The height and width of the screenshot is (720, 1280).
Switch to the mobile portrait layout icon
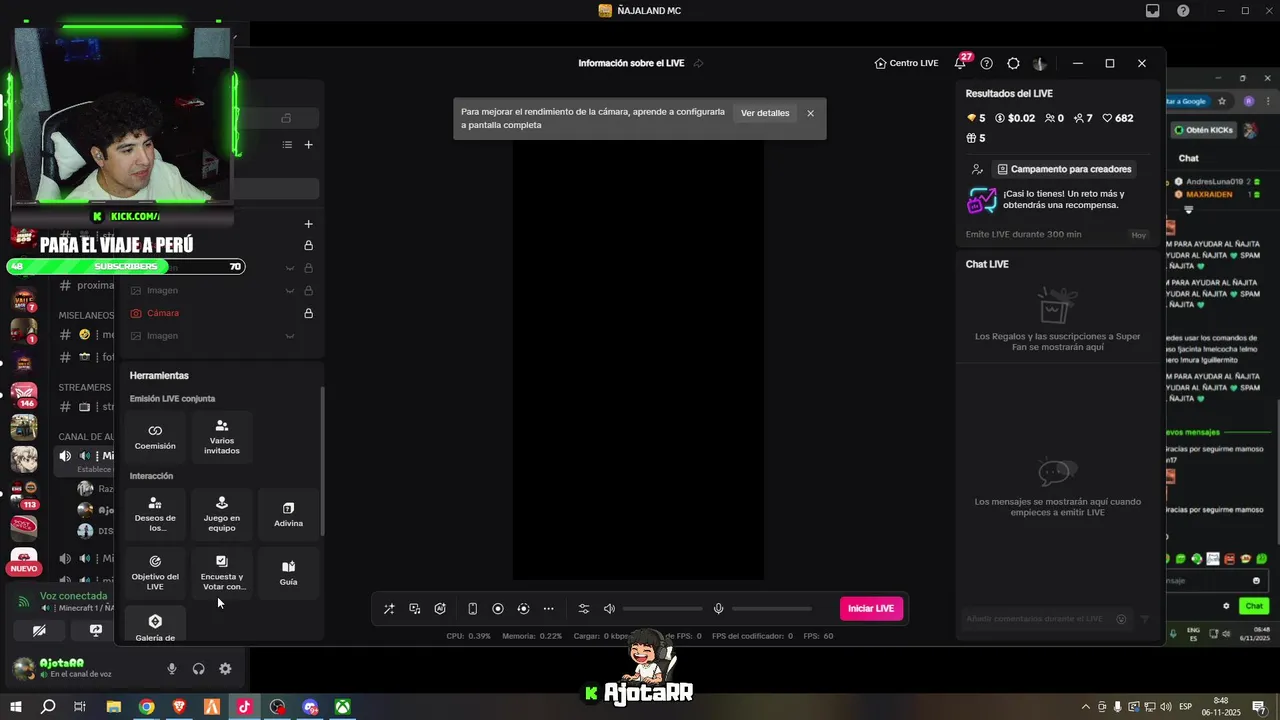(472, 608)
